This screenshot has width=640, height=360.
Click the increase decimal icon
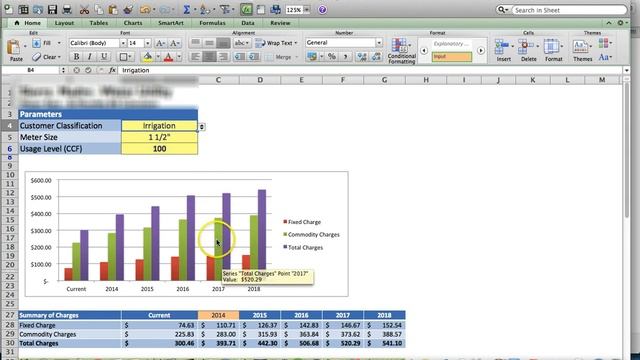[x=361, y=57]
